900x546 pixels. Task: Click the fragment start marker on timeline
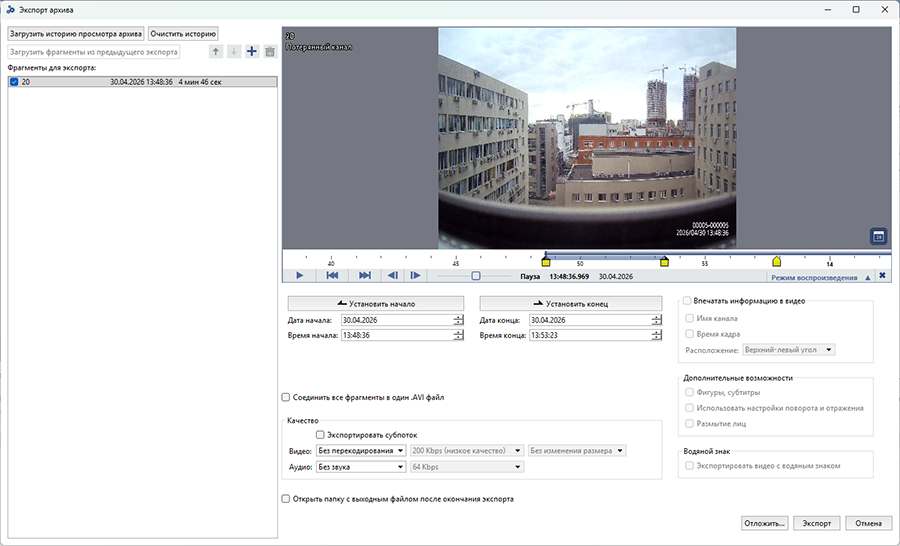point(546,261)
